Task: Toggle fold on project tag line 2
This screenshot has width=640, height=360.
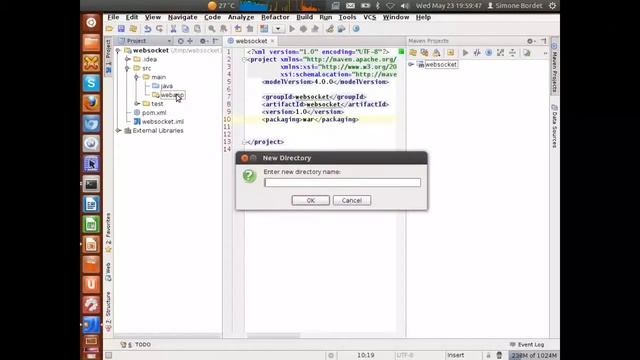Action: [244, 60]
